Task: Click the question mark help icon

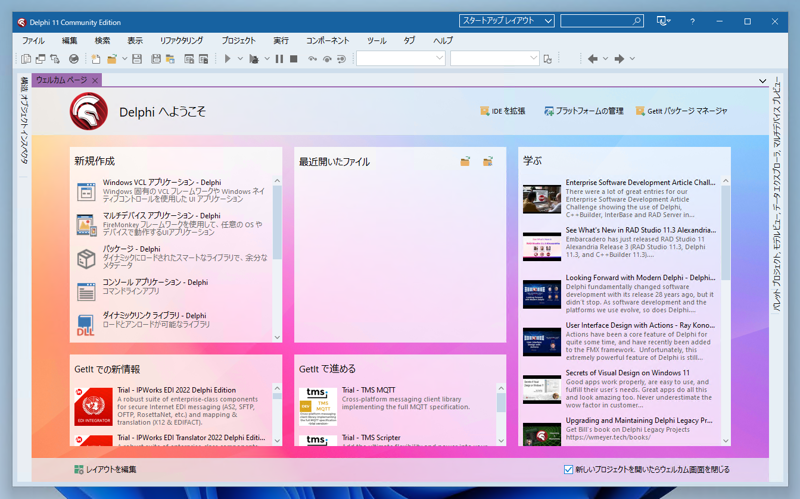Action: tap(692, 21)
